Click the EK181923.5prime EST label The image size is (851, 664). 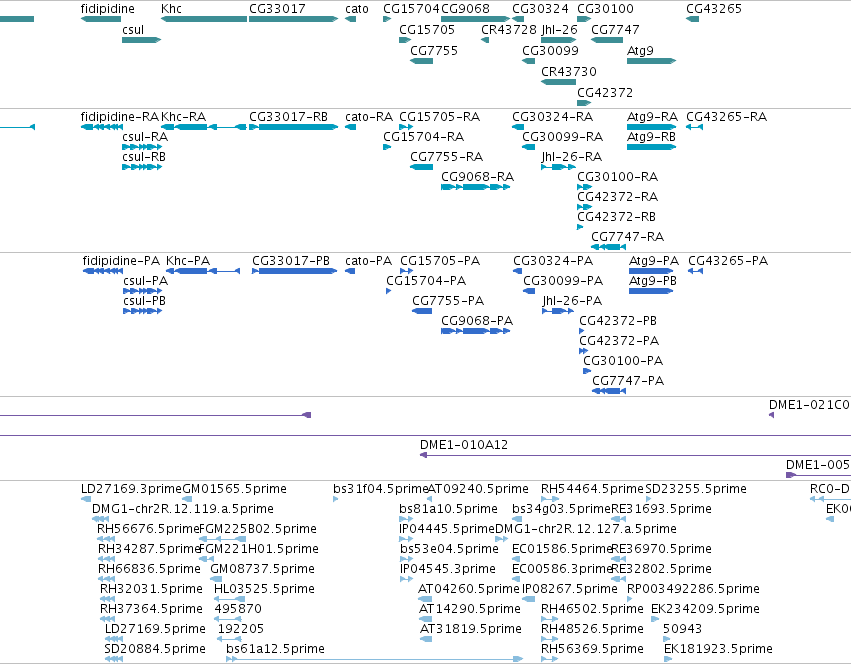click(718, 649)
